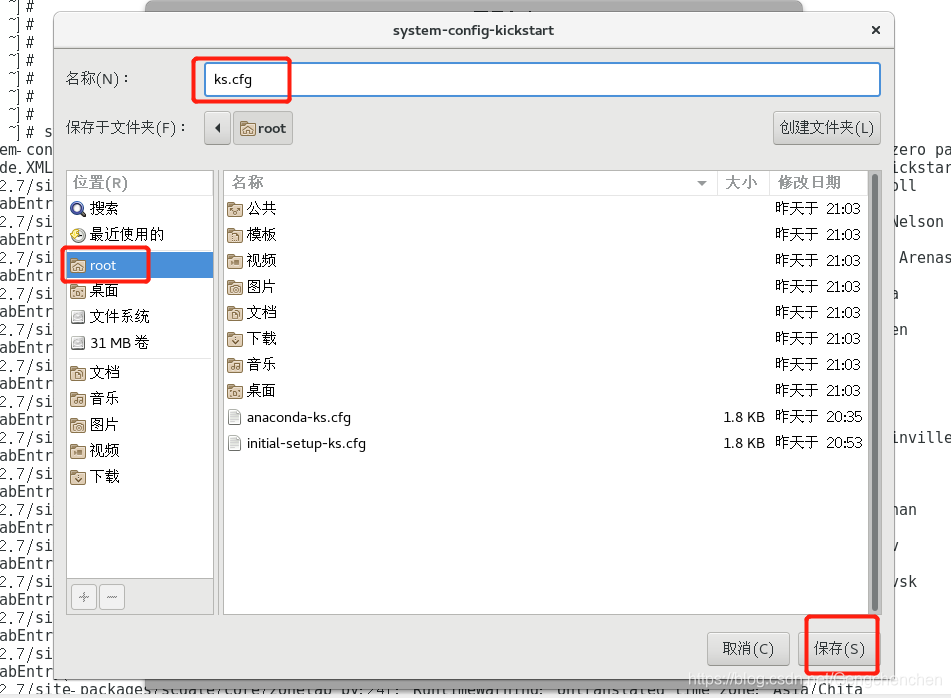The height and width of the screenshot is (698, 951).
Task: Click the file list vertical scrollbar
Action: pyautogui.click(x=875, y=392)
